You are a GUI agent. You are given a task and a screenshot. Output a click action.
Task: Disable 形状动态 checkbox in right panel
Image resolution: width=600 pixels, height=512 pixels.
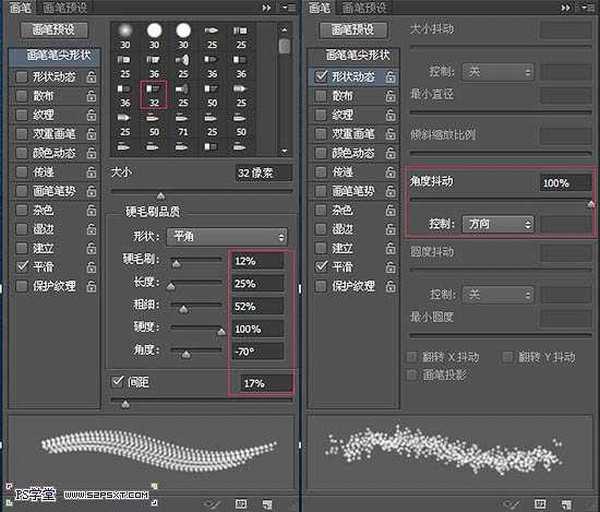pyautogui.click(x=320, y=77)
